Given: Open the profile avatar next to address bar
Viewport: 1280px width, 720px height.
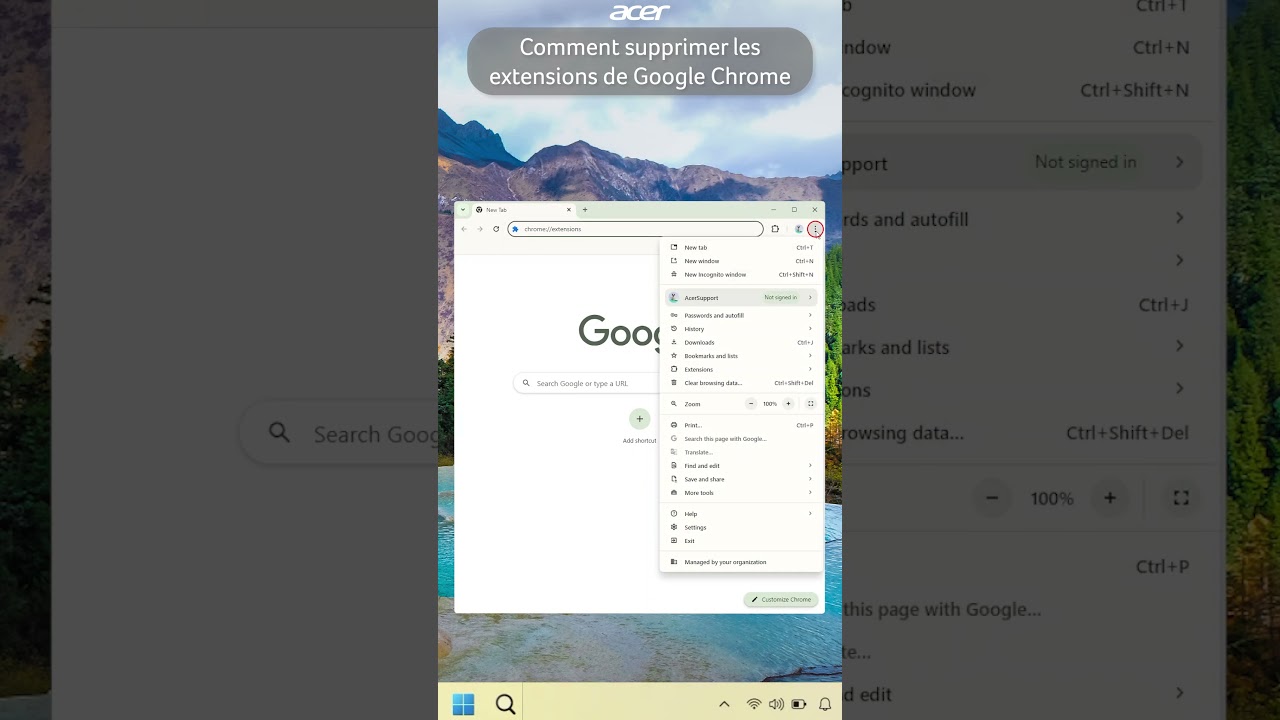Looking at the screenshot, I should 798,229.
